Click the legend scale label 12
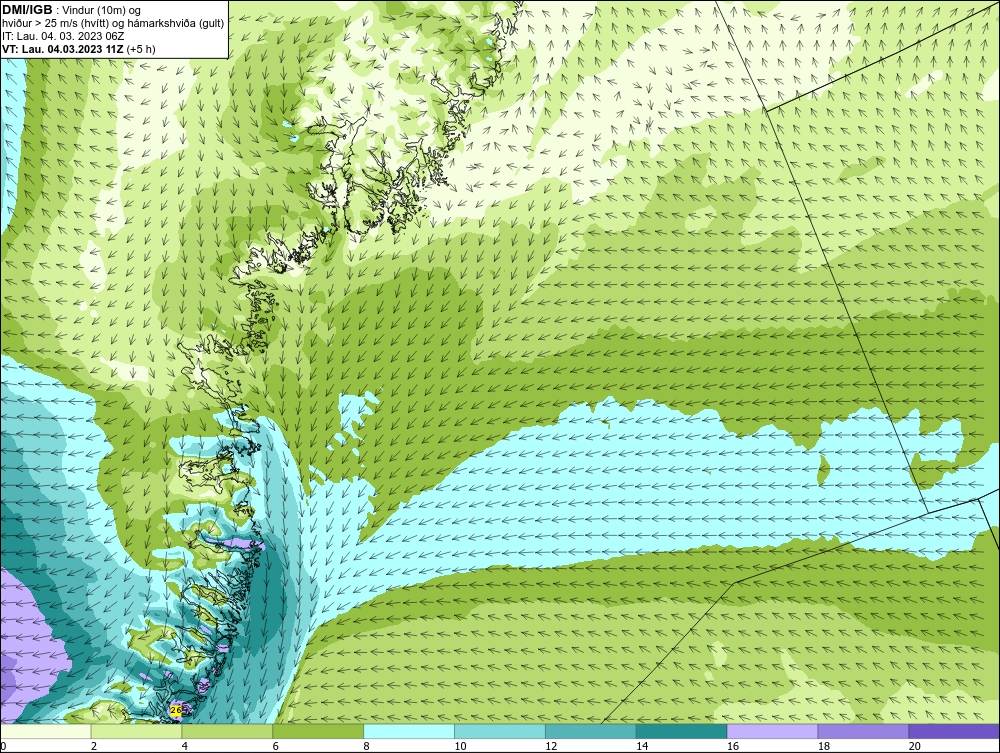 (x=551, y=746)
